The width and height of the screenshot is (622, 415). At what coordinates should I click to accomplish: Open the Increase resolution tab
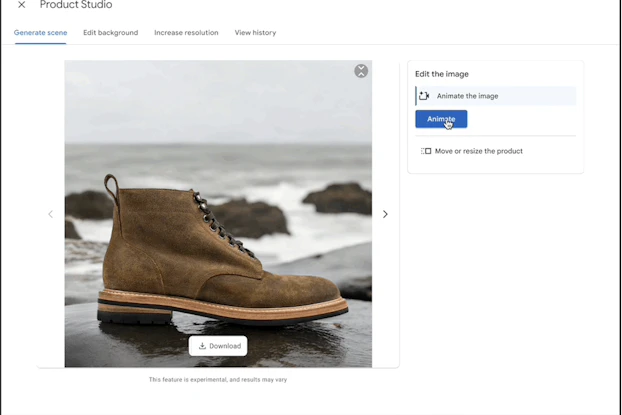tap(186, 33)
